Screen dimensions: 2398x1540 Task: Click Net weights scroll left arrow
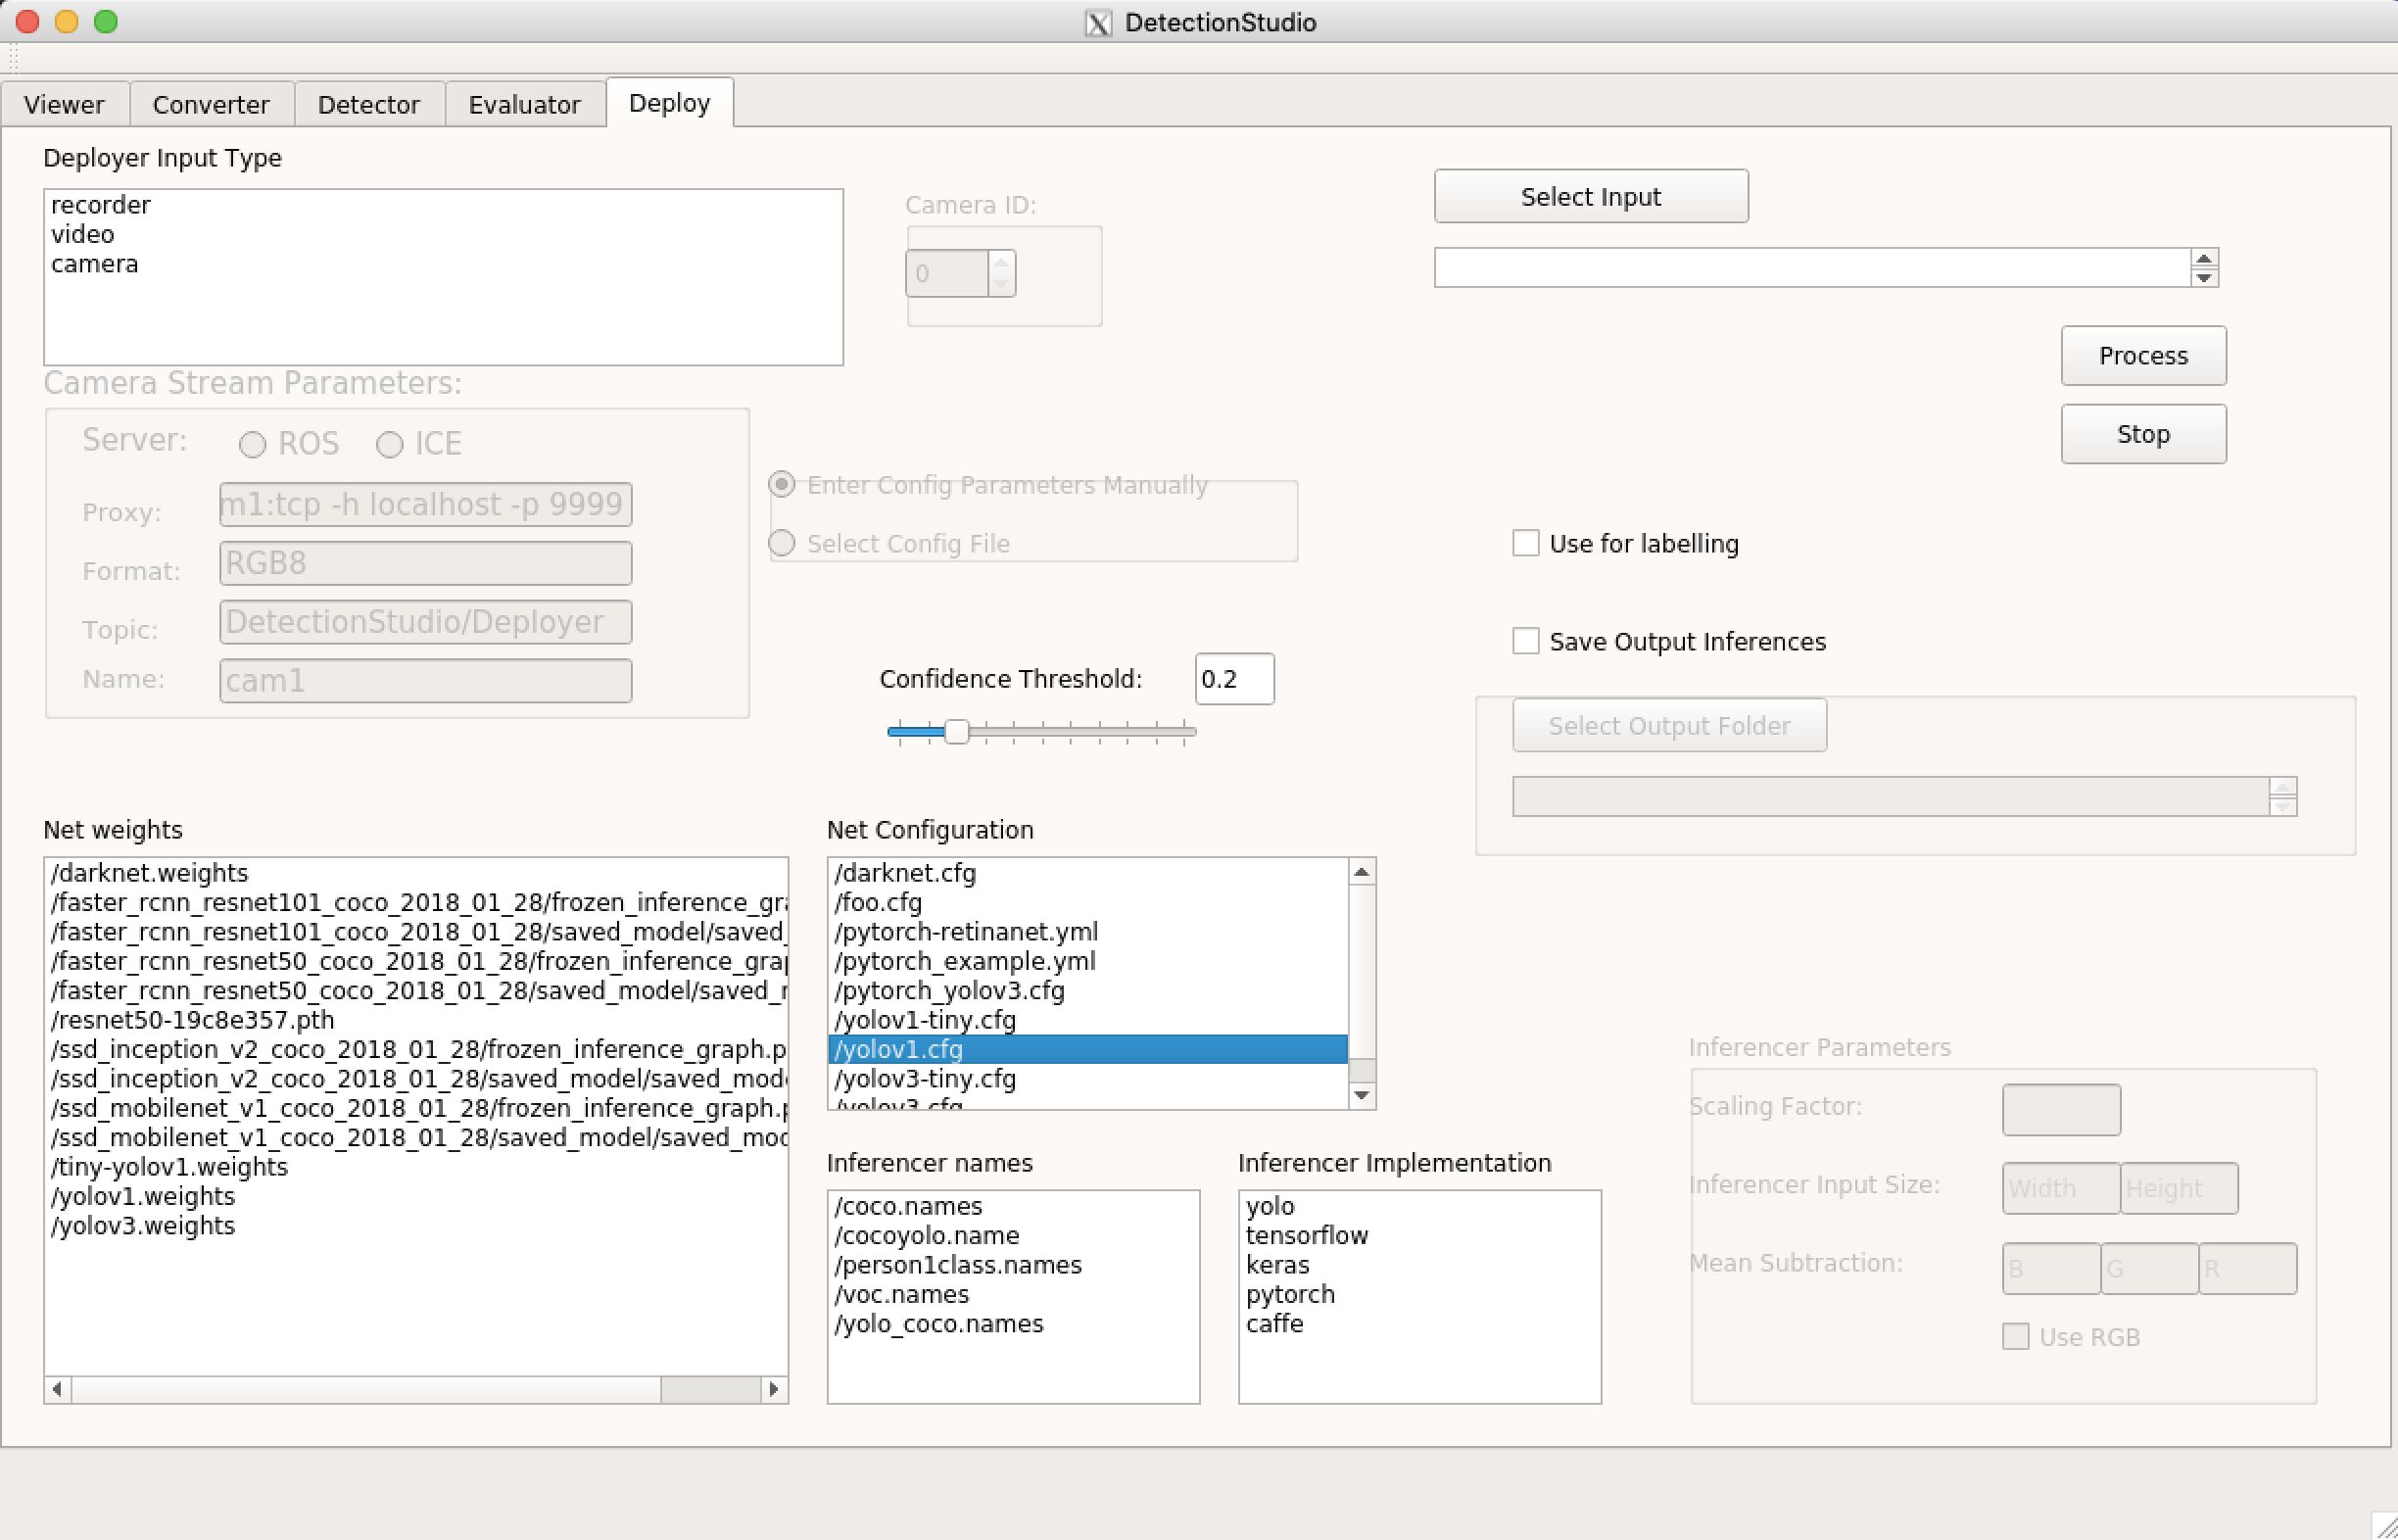pos(57,1389)
